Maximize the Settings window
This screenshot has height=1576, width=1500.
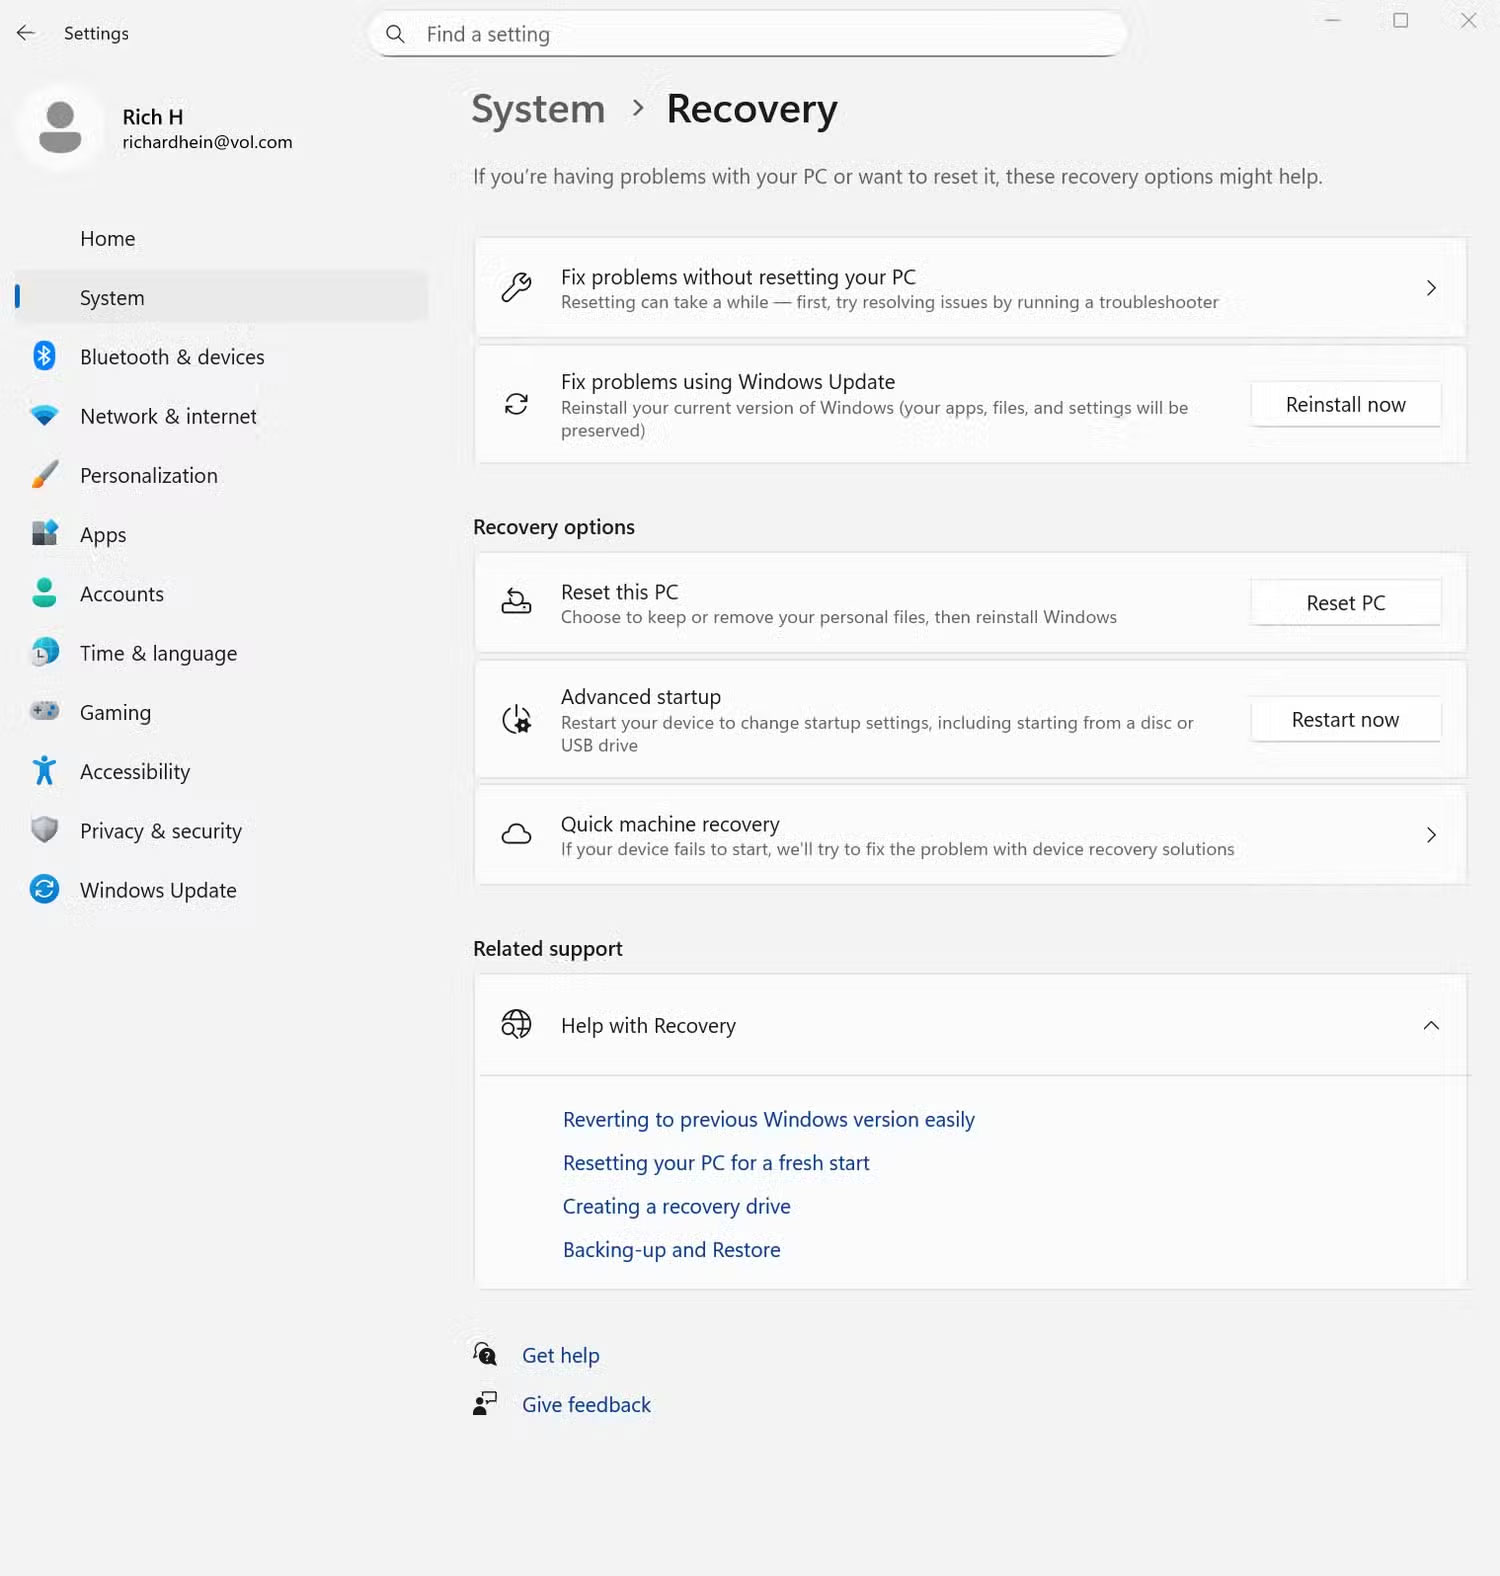pos(1400,20)
